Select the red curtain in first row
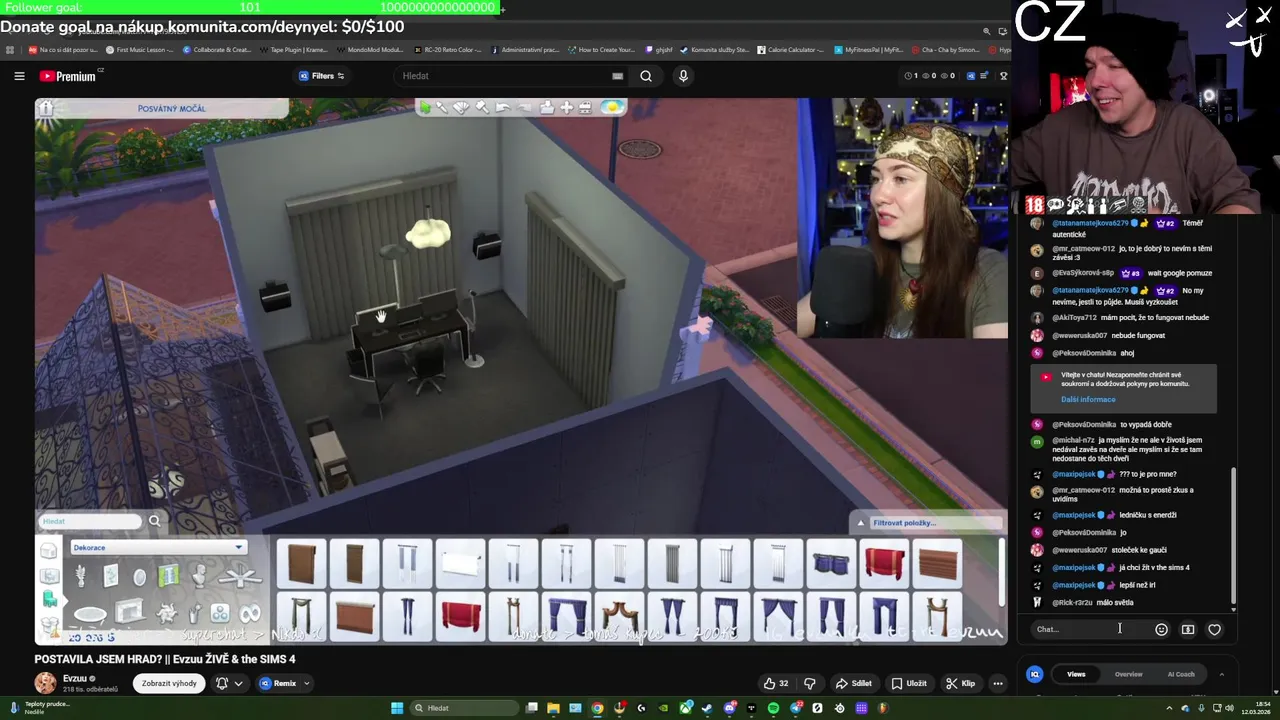This screenshot has width=1280, height=720. [x=884, y=563]
